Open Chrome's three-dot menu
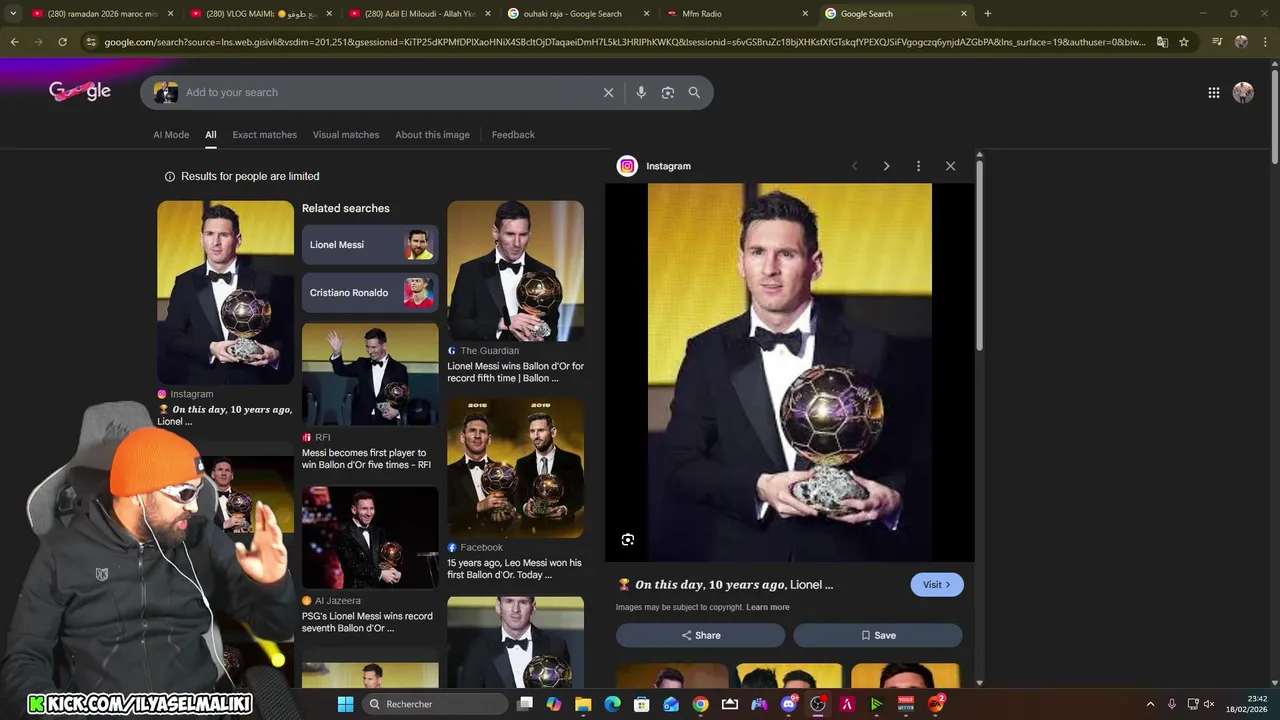 1265,42
